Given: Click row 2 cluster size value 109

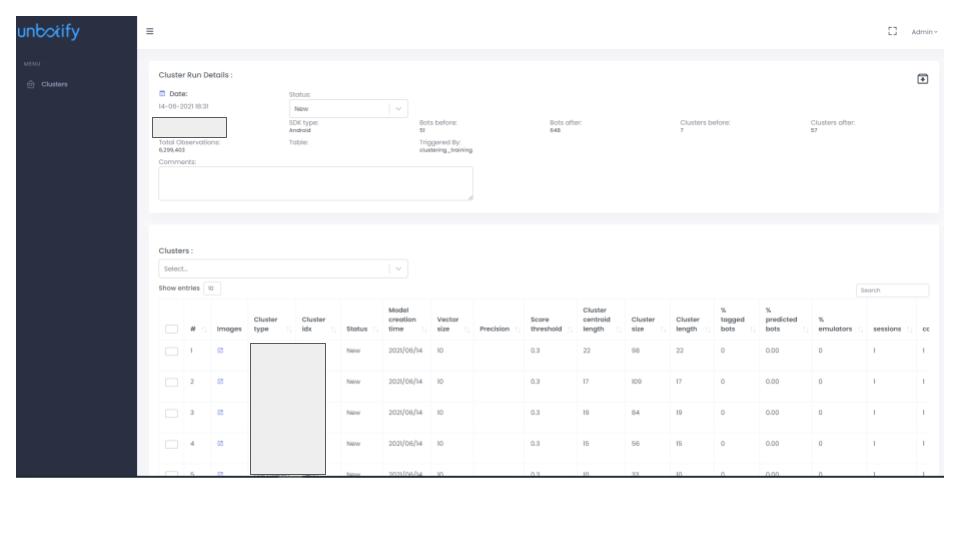Looking at the screenshot, I should point(636,381).
